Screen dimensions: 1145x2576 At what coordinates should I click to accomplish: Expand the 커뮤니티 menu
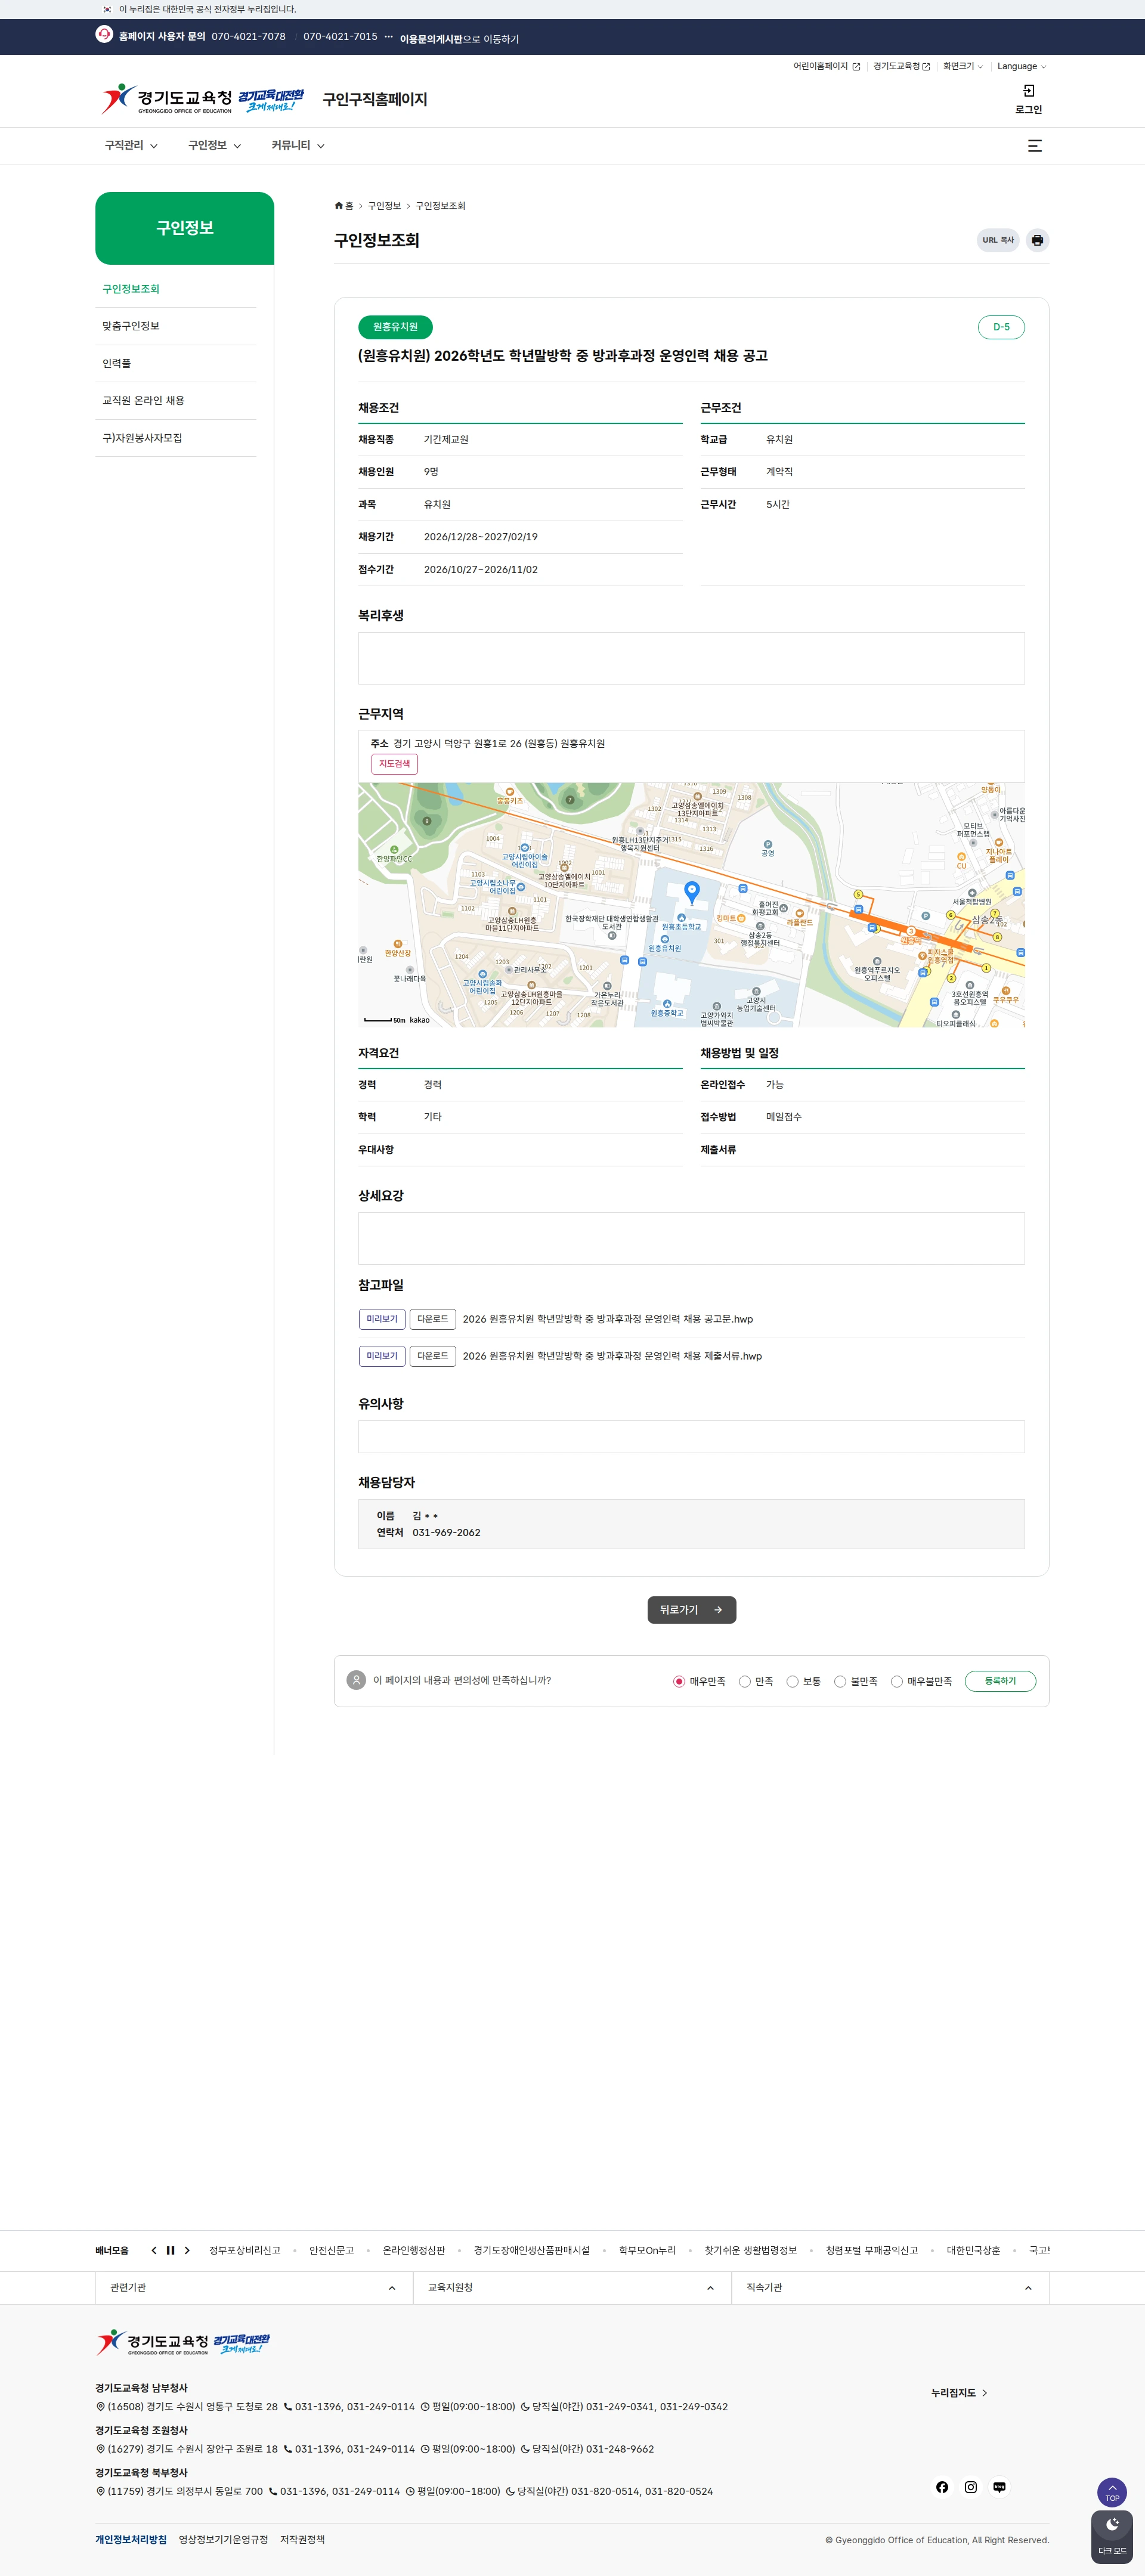coord(298,146)
